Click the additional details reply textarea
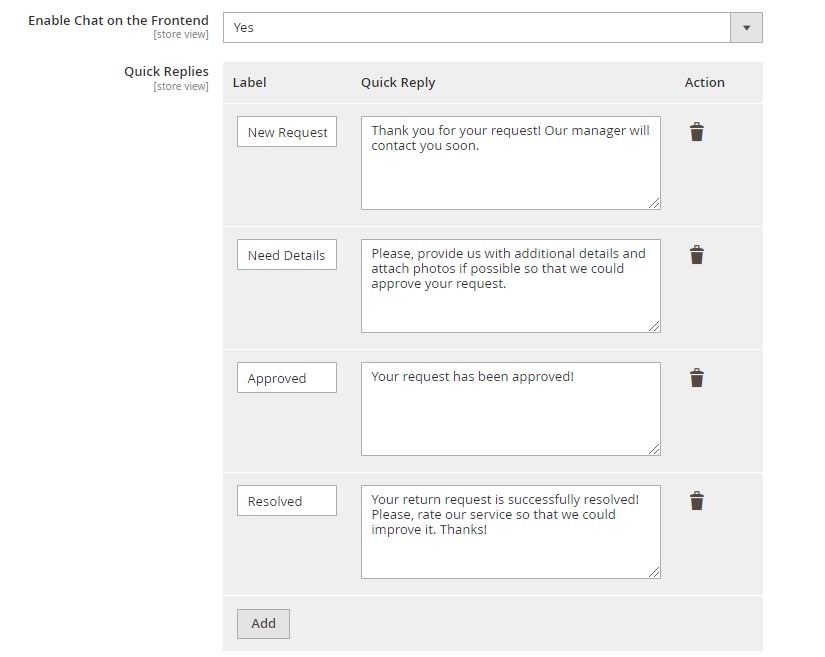Image resolution: width=825 pixels, height=657 pixels. (511, 286)
